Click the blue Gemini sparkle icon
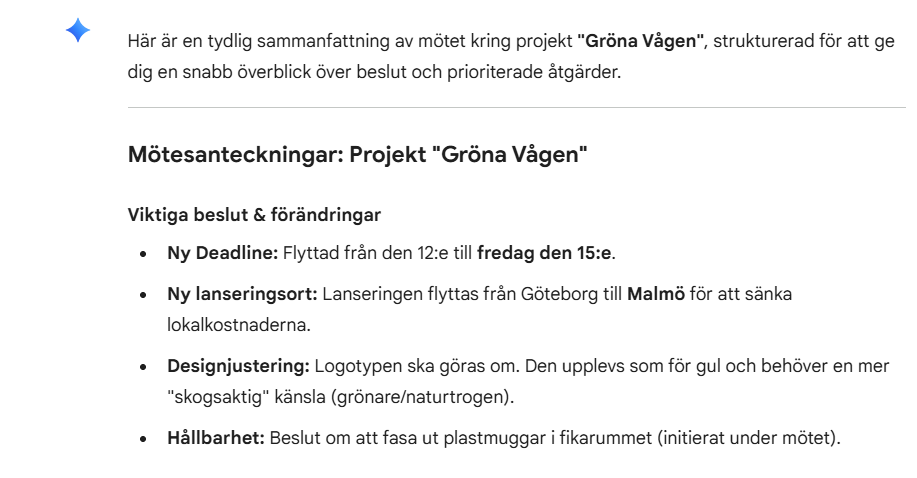The width and height of the screenshot is (917, 478). coord(78,32)
